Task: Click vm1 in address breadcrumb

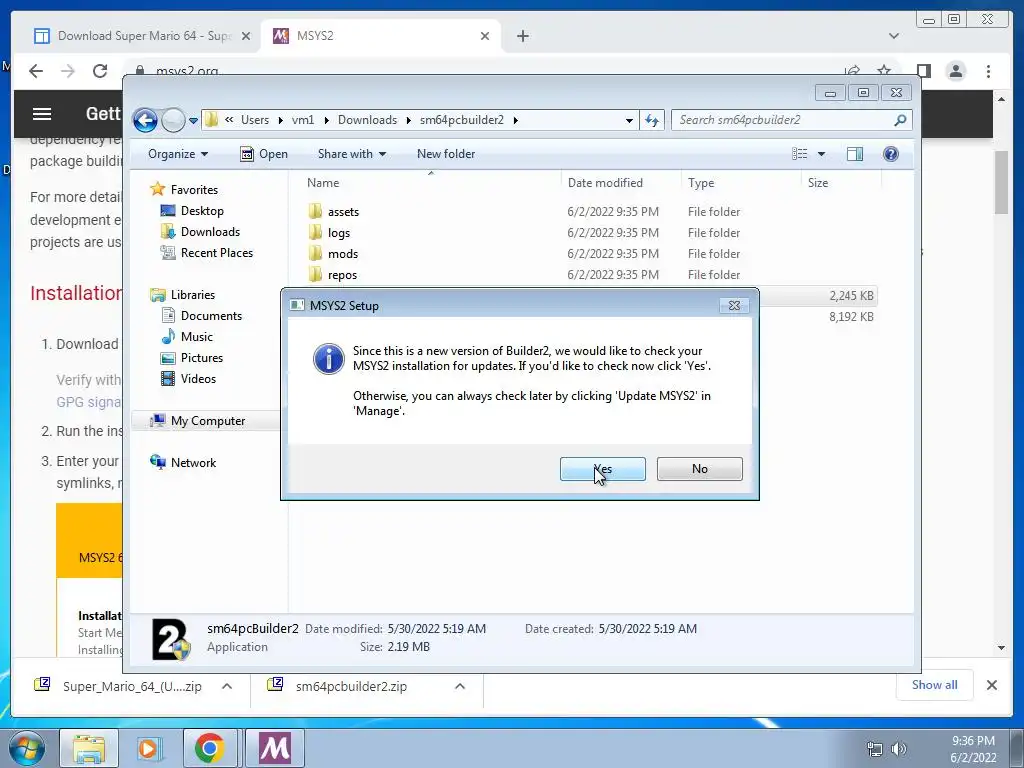Action: coord(302,120)
